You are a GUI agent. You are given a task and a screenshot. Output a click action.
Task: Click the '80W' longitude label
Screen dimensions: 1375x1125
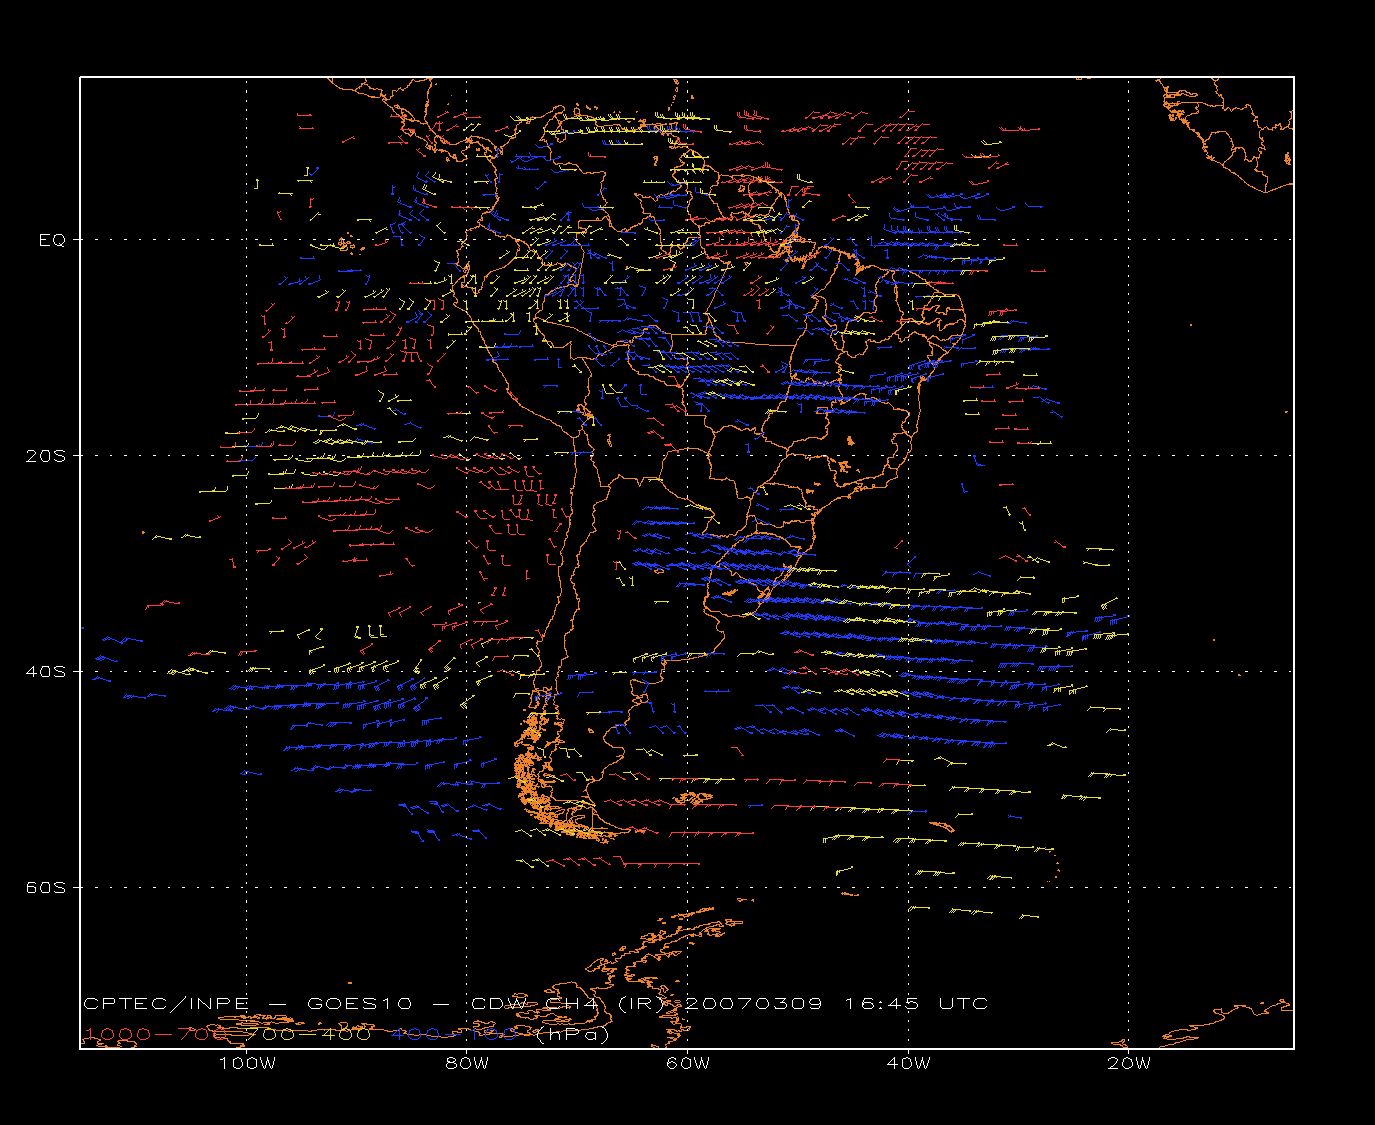467,1063
